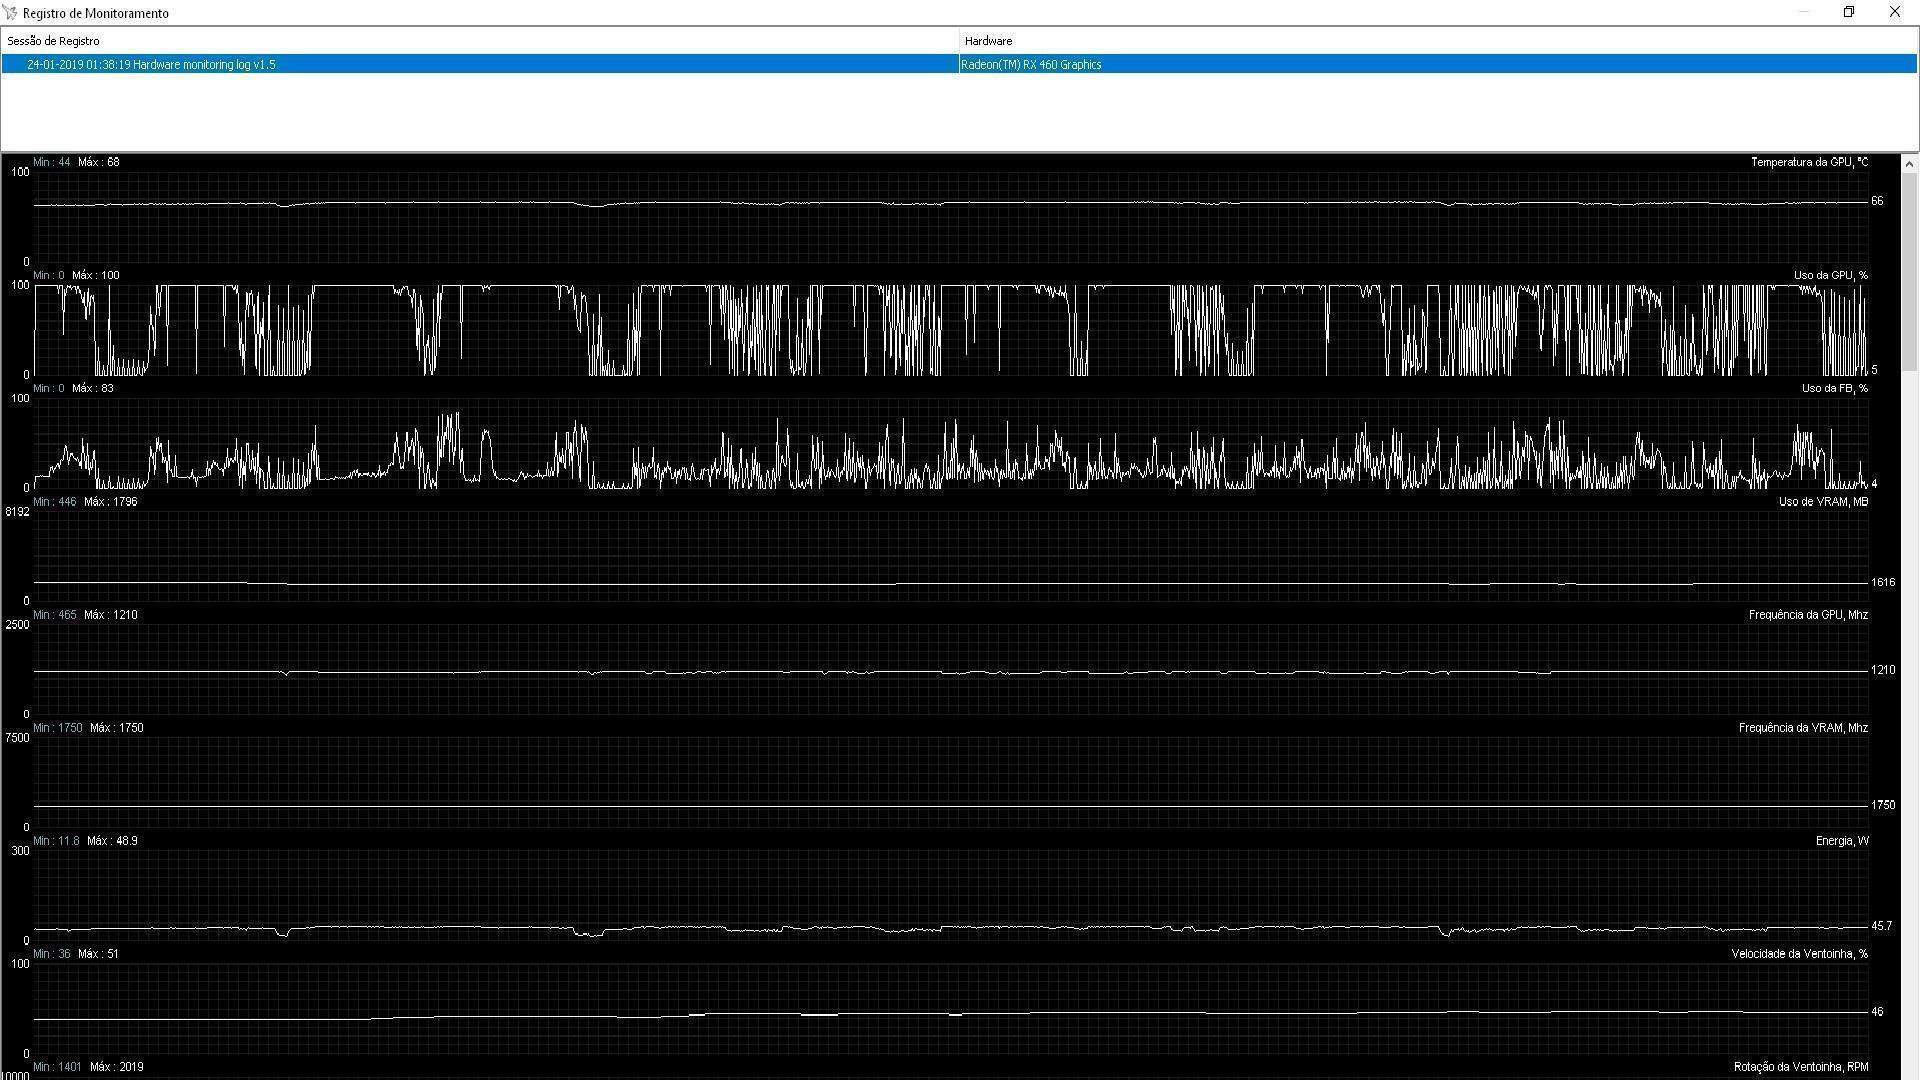The width and height of the screenshot is (1920, 1080).
Task: Click the Min : 465 Máx : 1210 GPU clock stats
Action: [x=85, y=615]
